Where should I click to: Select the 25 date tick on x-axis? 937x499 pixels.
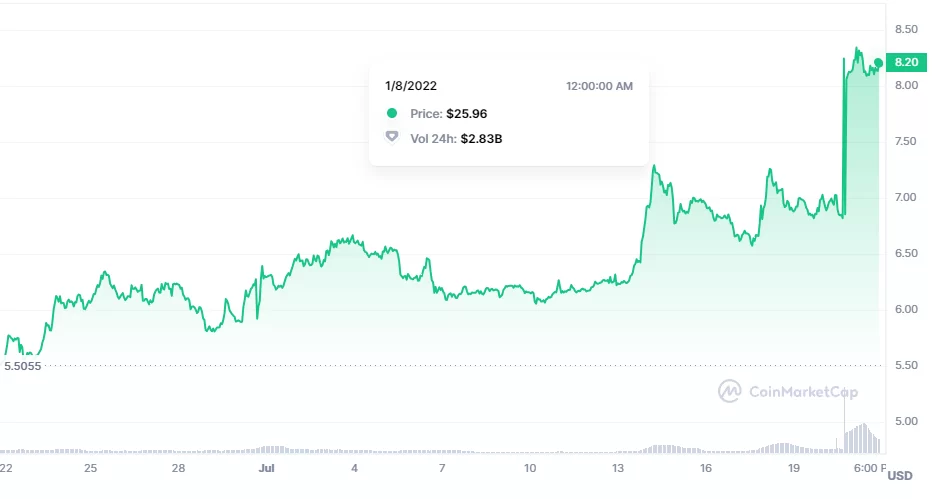point(90,468)
